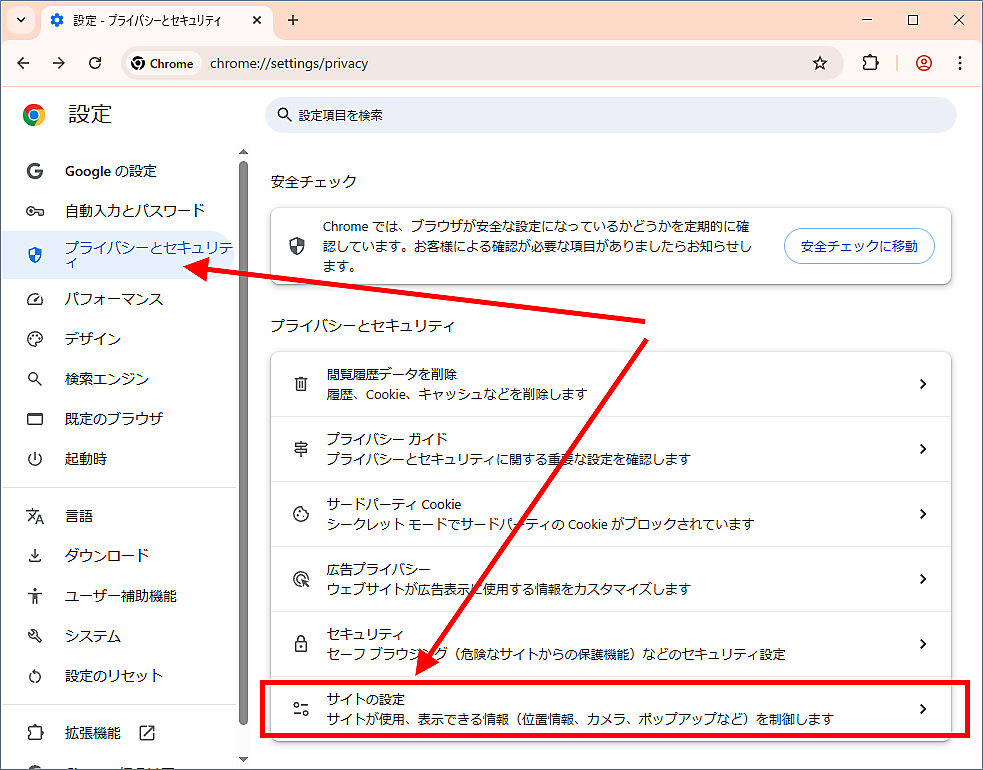The width and height of the screenshot is (983, 770).
Task: Click the browser back arrow
Action: pos(24,63)
